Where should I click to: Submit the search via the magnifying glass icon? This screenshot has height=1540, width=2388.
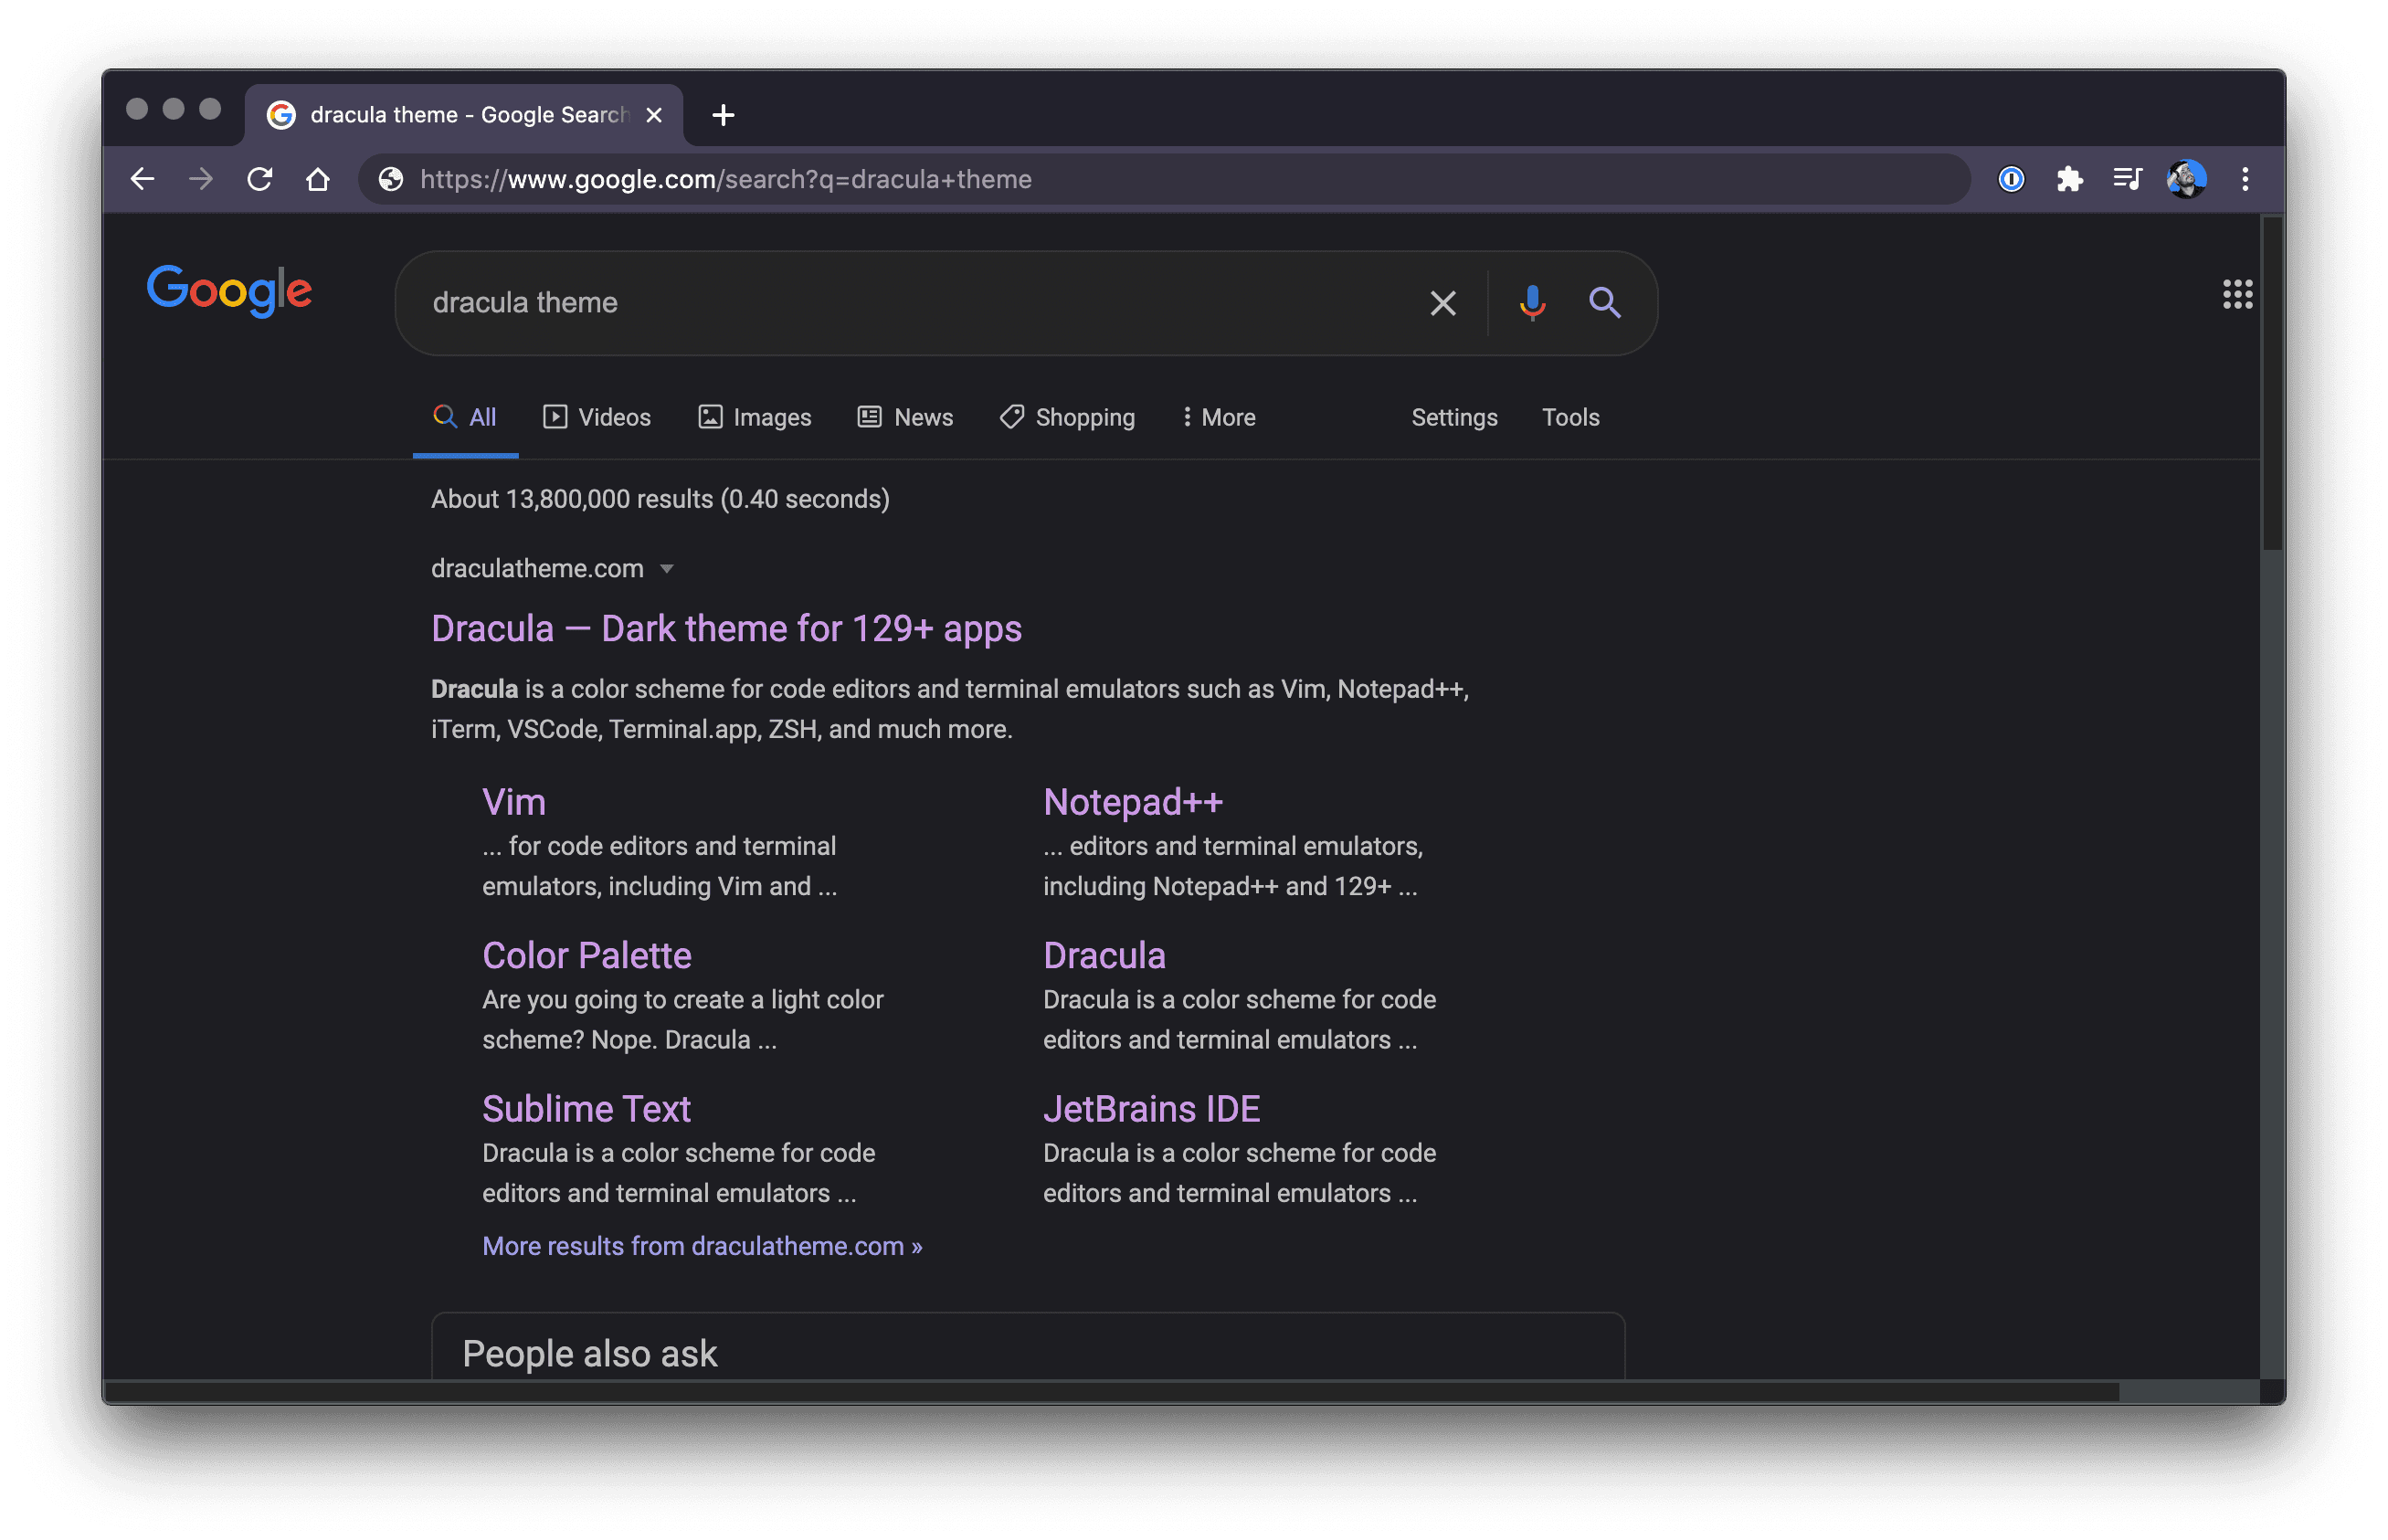[1605, 303]
